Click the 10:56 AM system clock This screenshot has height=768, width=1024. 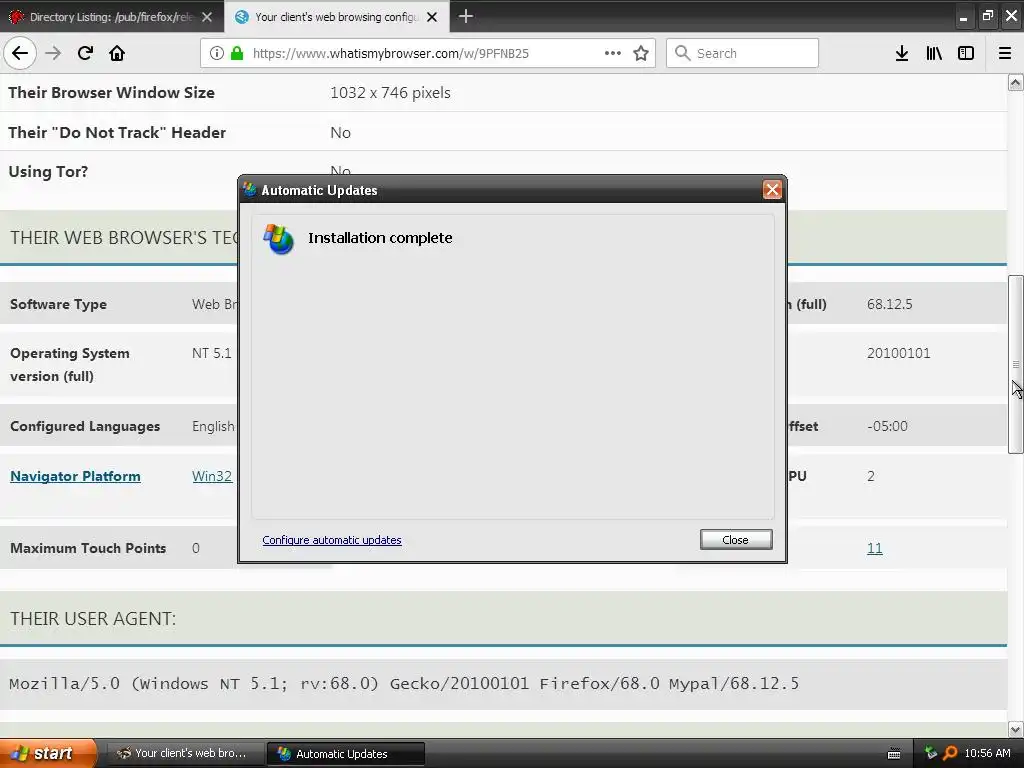[x=987, y=753]
